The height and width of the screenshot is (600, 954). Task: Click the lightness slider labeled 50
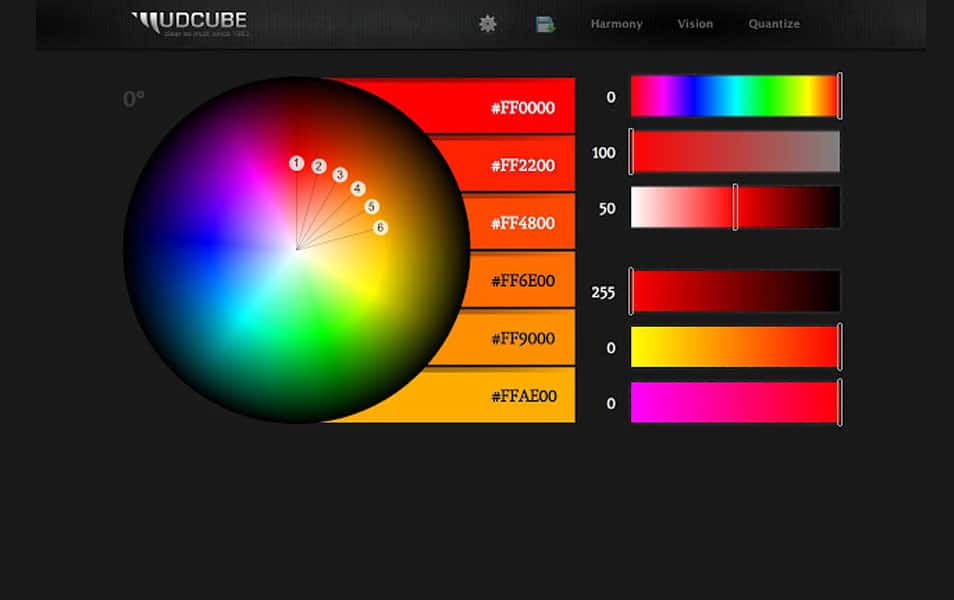pyautogui.click(x=737, y=207)
